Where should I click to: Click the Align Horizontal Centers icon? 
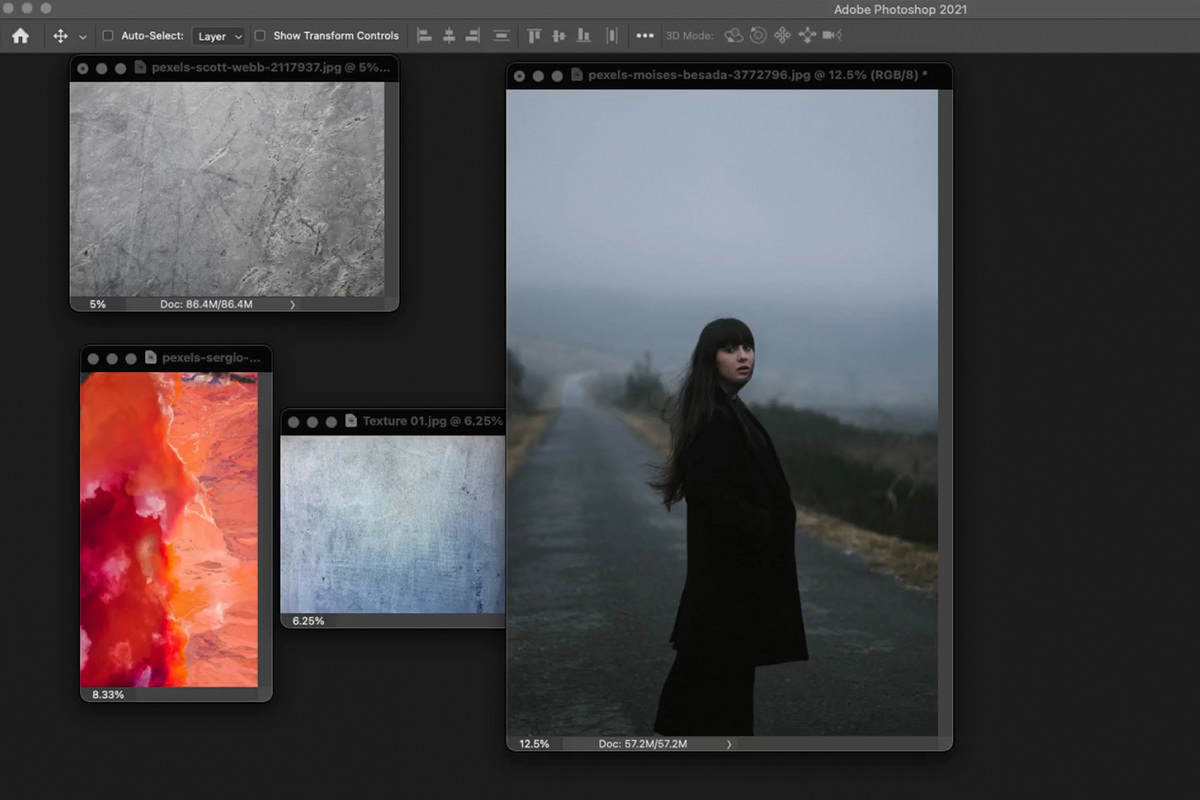click(x=448, y=35)
